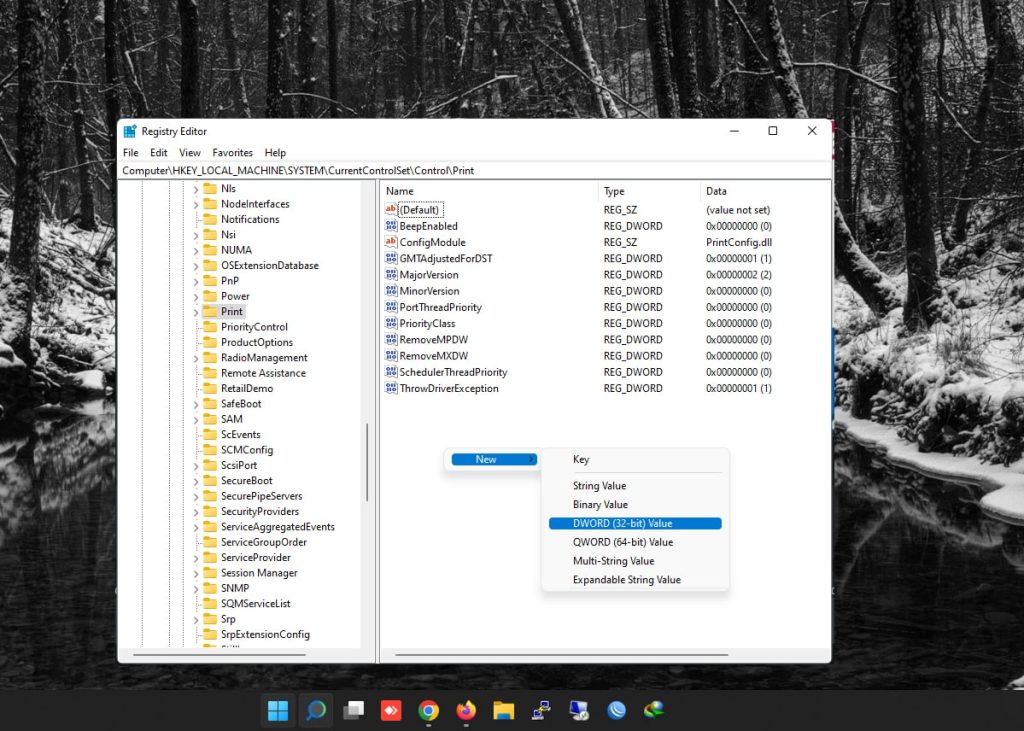Expand the Power key in tree
Viewport: 1024px width, 731px height.
coord(196,297)
